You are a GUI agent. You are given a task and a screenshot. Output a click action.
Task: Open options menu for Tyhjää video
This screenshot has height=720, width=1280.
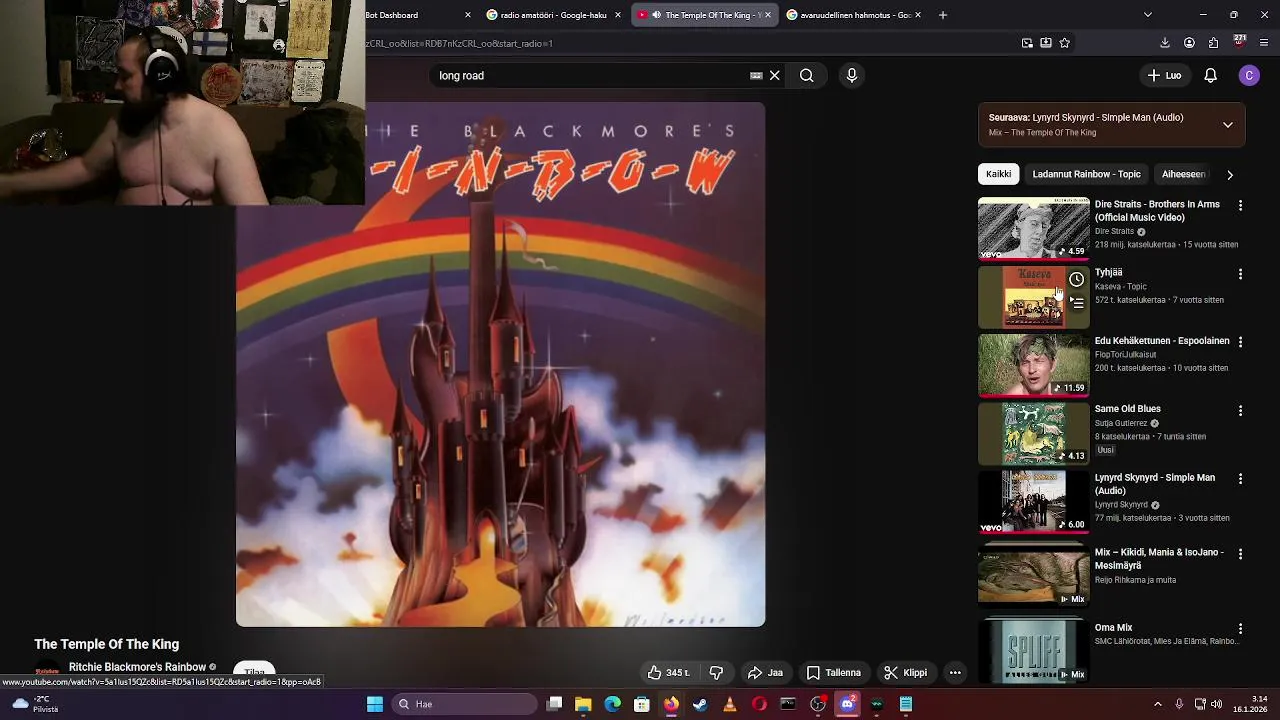pos(1240,273)
